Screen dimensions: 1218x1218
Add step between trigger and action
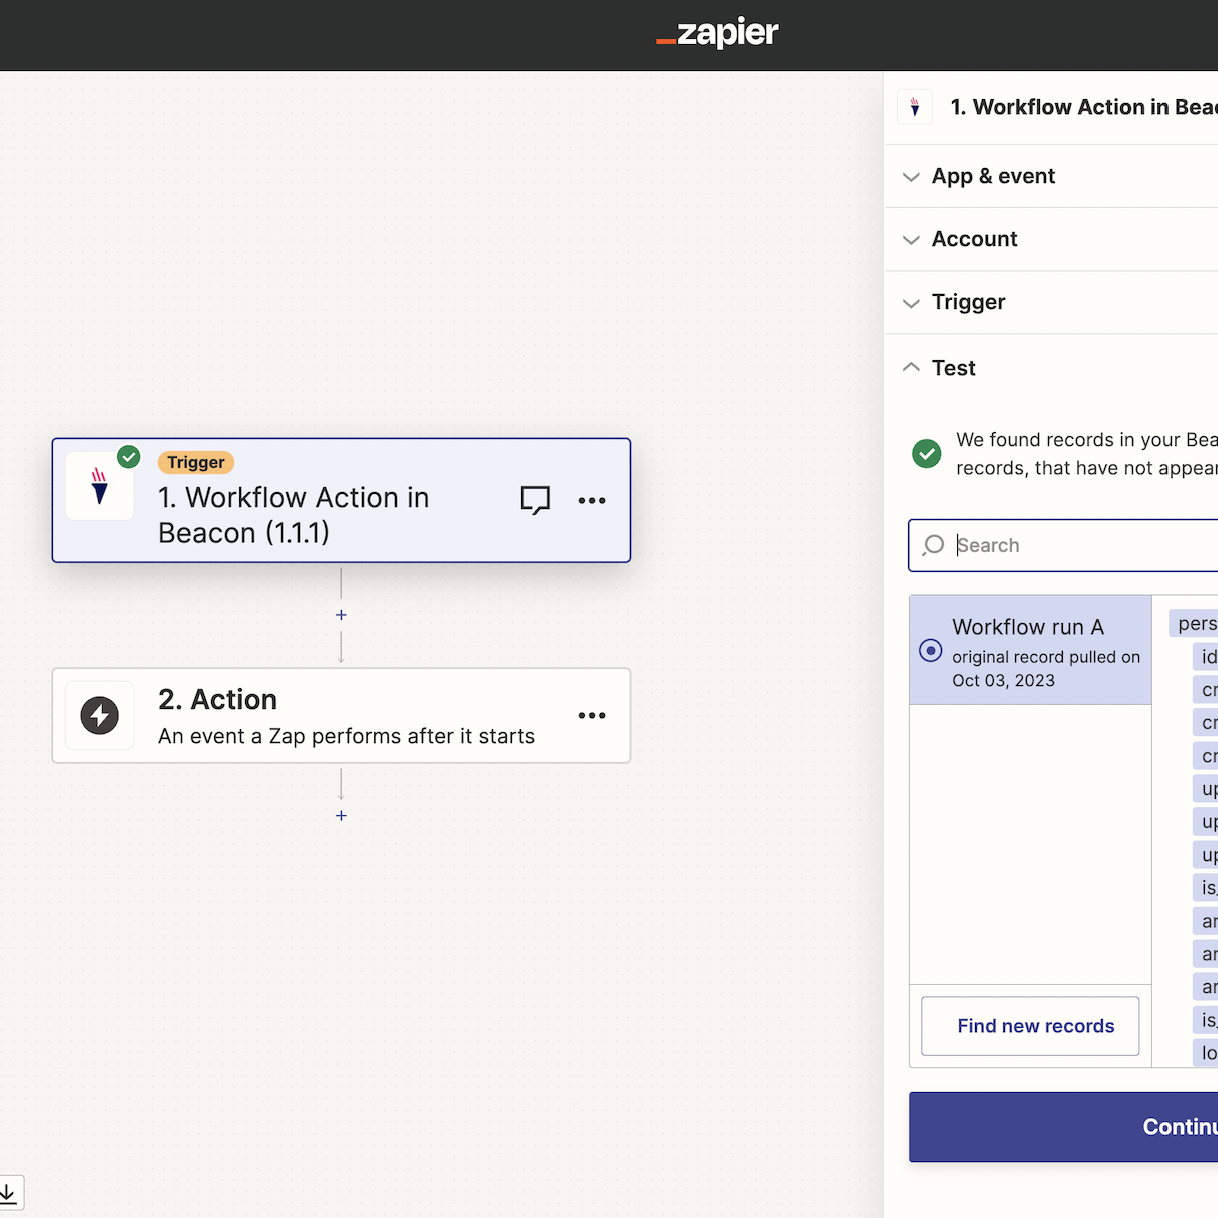click(x=341, y=615)
